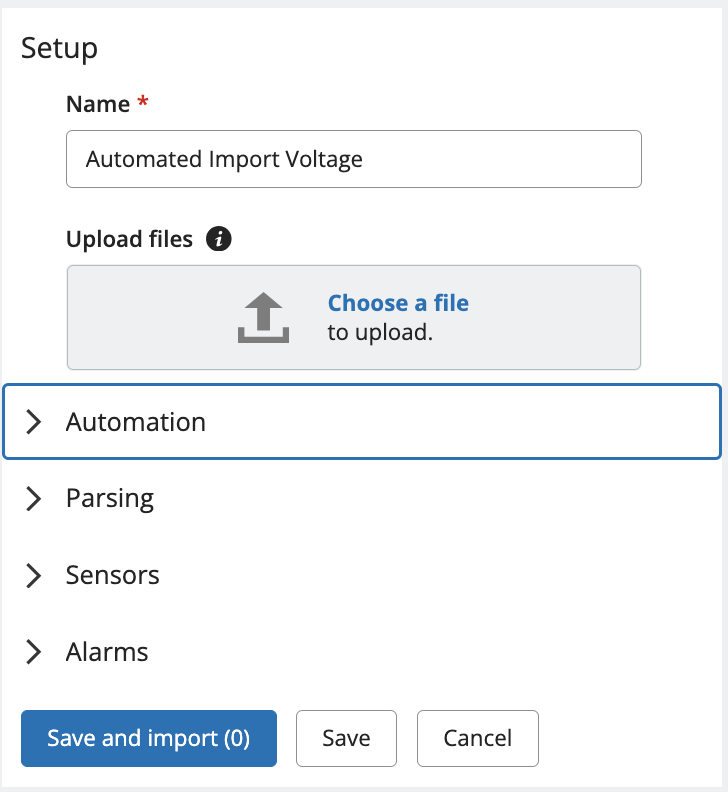Focus the Name input field
728x792 pixels.
[x=354, y=159]
